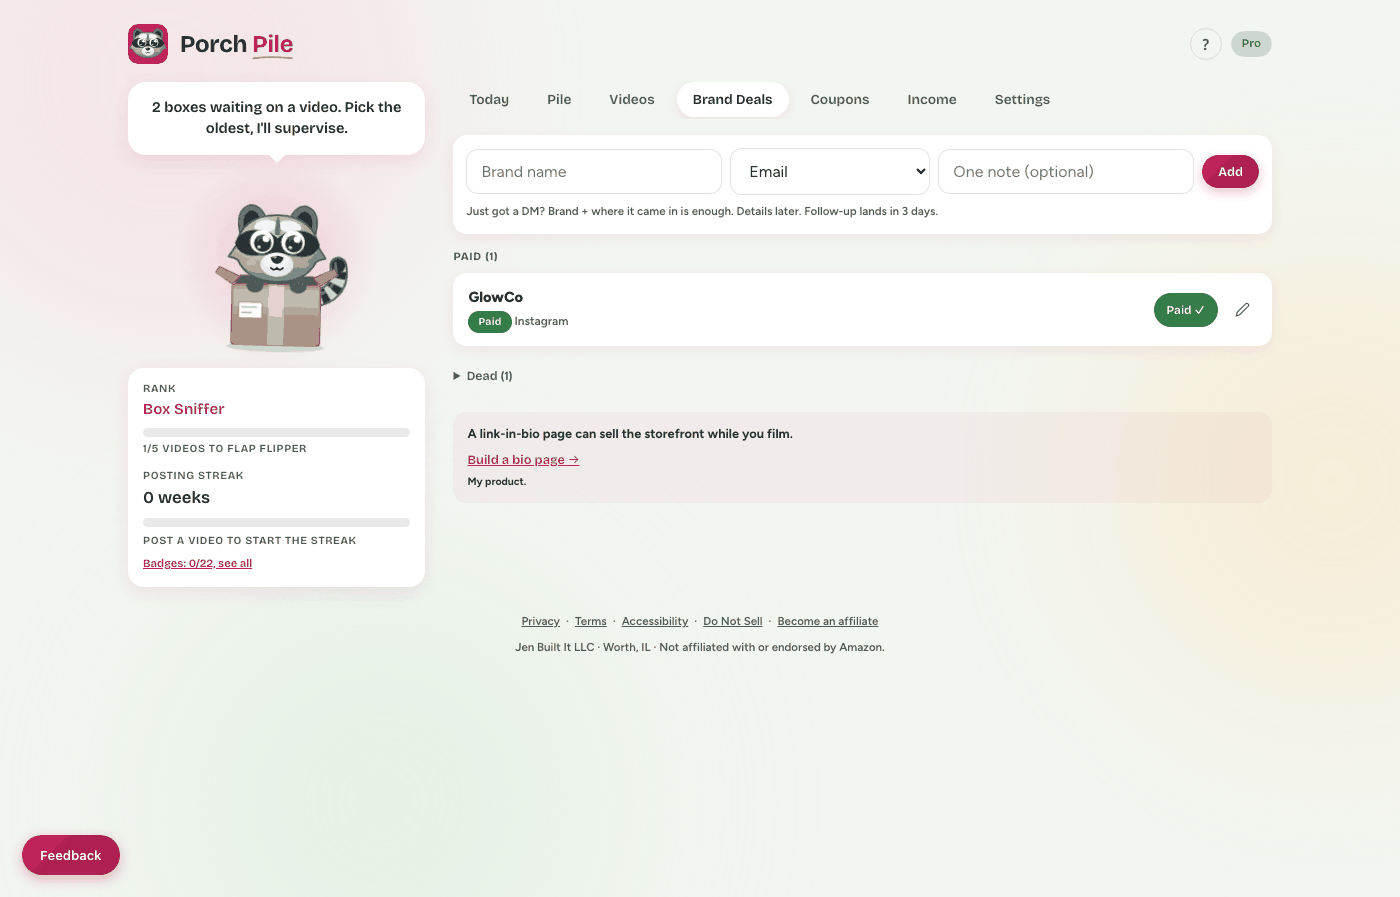1400x897 pixels.
Task: Open the Accessibility footer link
Action: pos(655,622)
